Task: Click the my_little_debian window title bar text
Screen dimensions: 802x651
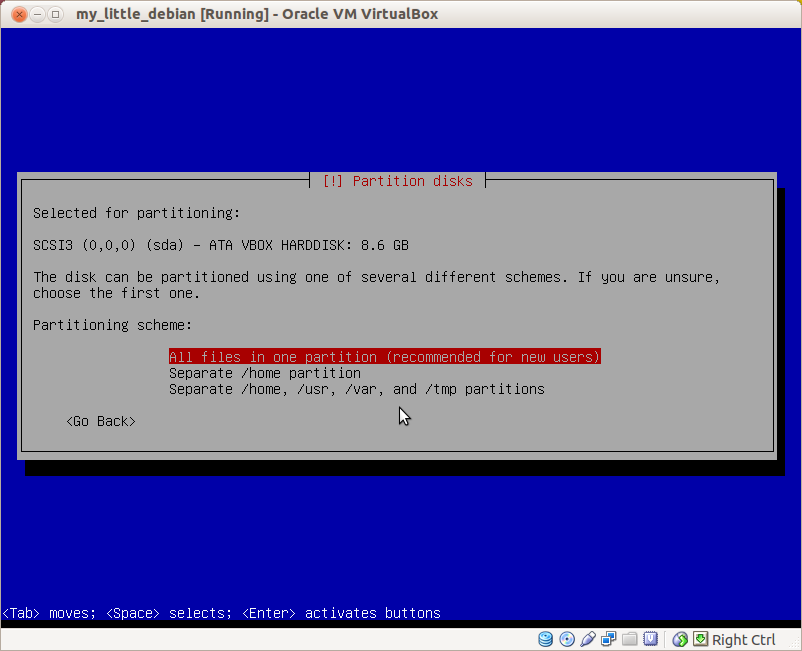Action: pos(257,14)
